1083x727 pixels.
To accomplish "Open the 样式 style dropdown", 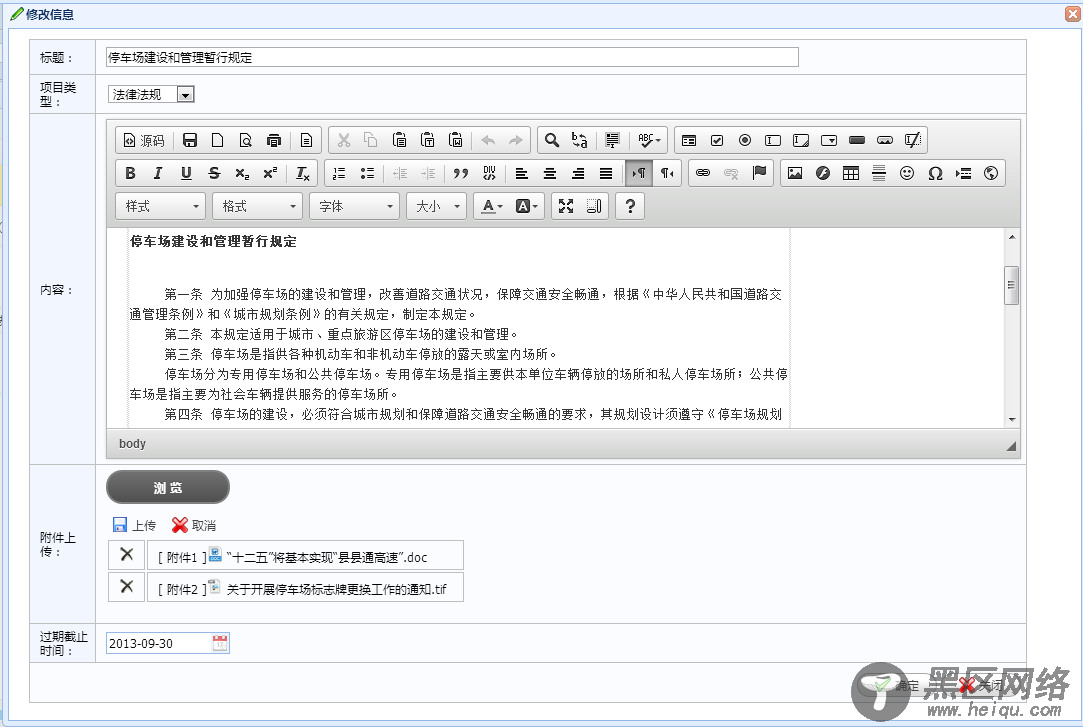I will [161, 206].
